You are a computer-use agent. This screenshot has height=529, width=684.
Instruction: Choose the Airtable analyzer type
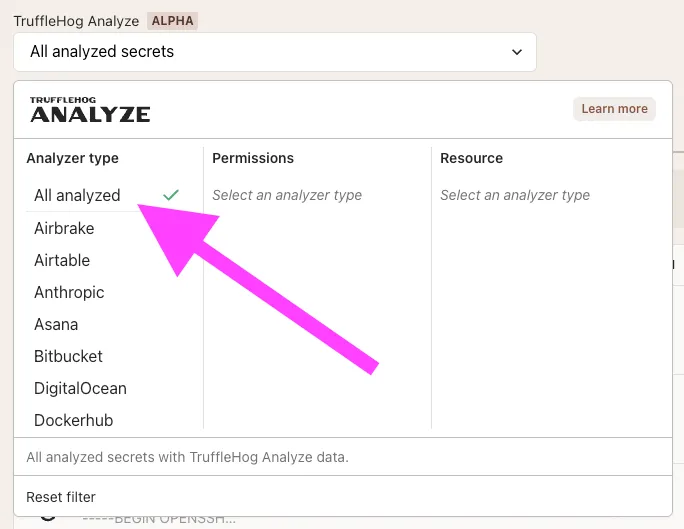coord(62,260)
